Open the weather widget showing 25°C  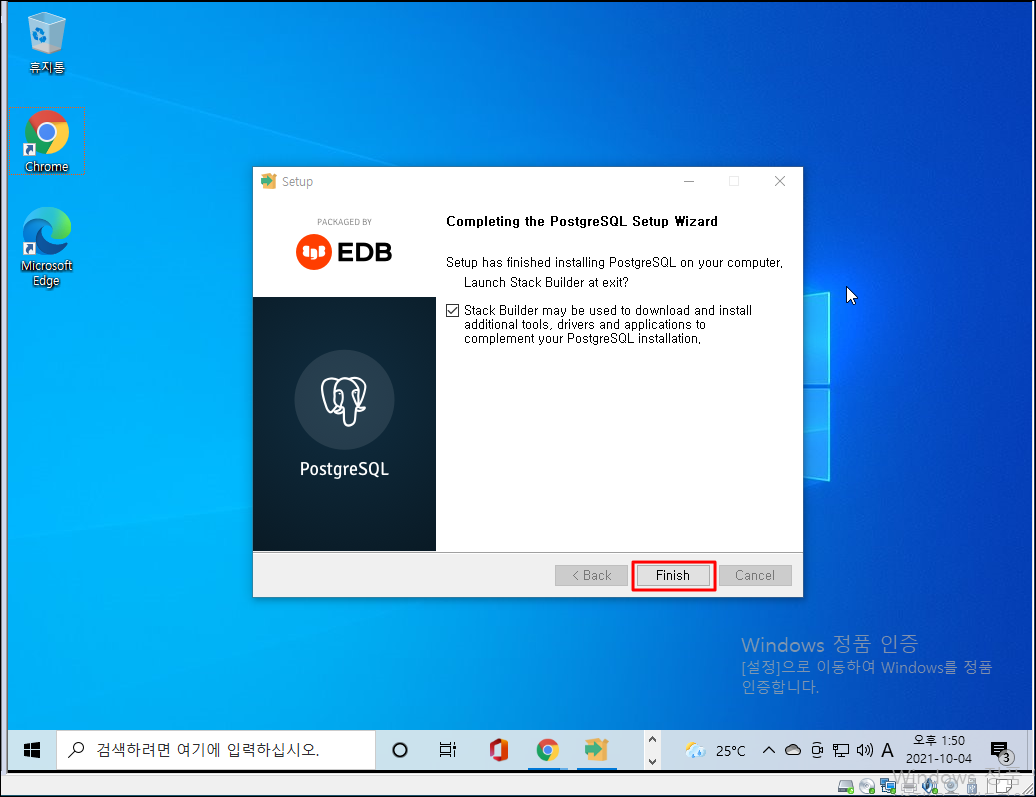click(716, 750)
